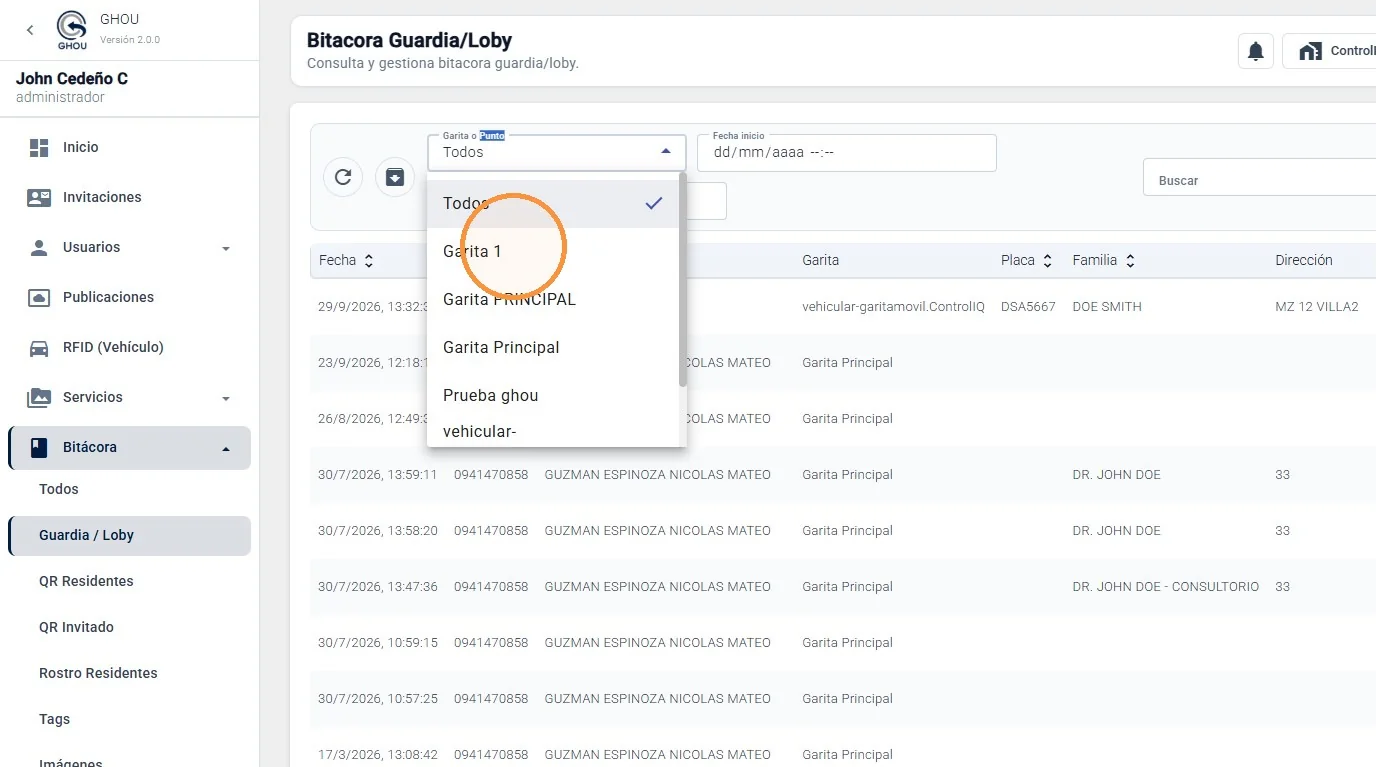The height and width of the screenshot is (767, 1376).
Task: Choose the uppercase Garita PRINCIPAL option
Action: [553, 300]
